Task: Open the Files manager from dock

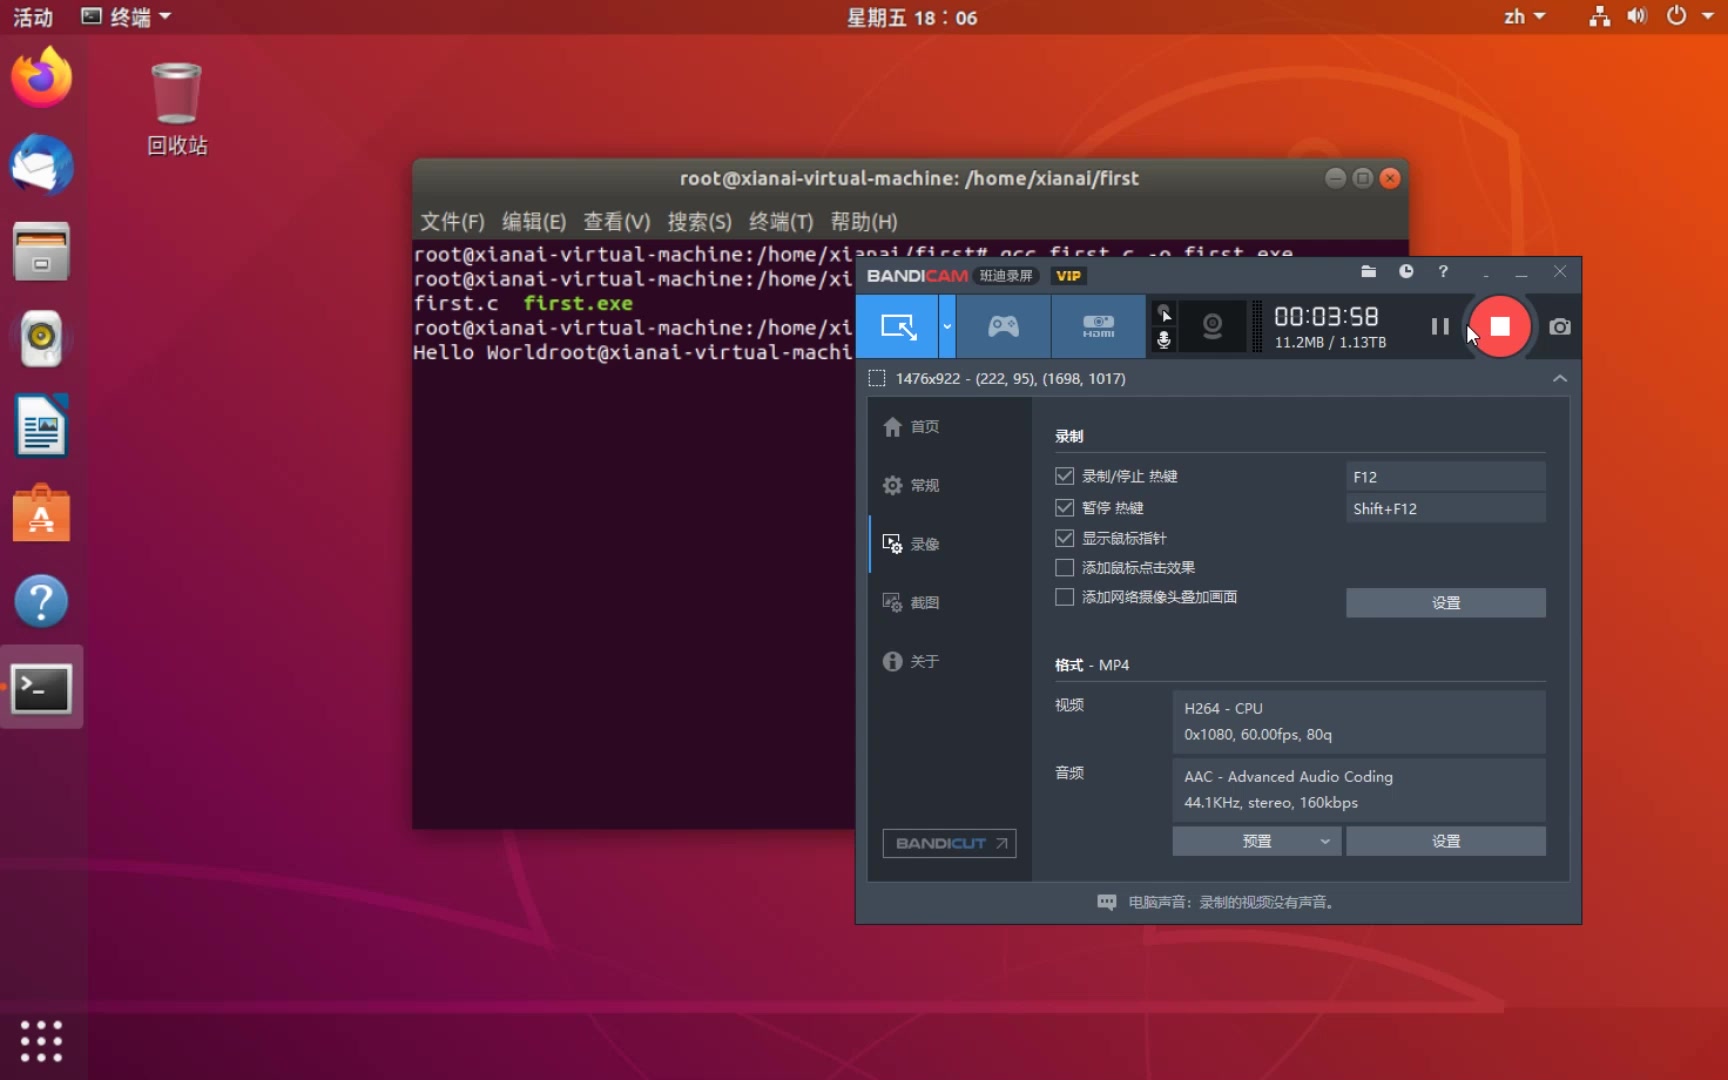Action: (x=41, y=251)
